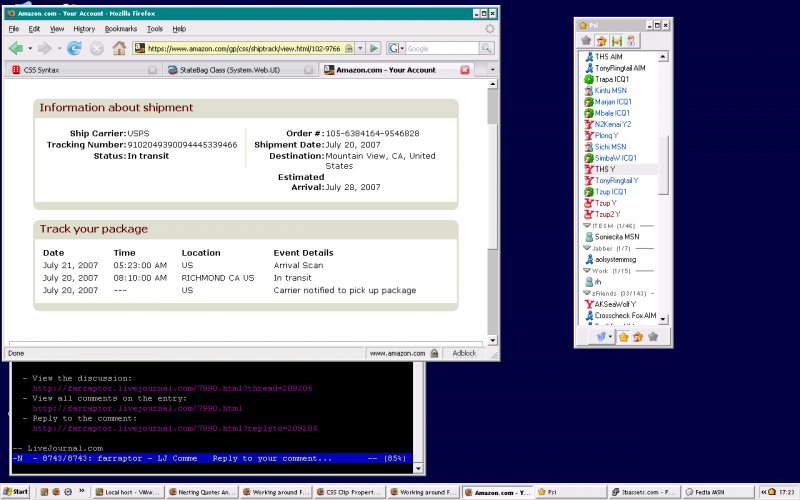Close the Amazon.com tab with red X
This screenshot has height=500, width=800.
pos(464,70)
